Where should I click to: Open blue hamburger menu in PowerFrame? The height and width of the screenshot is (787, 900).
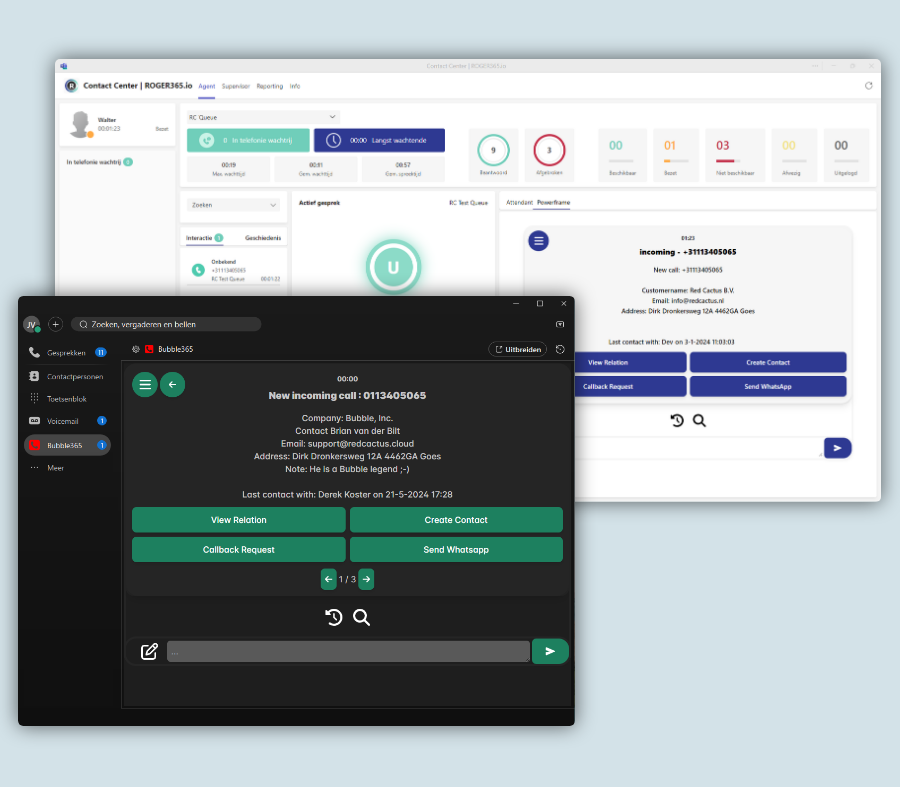[539, 241]
